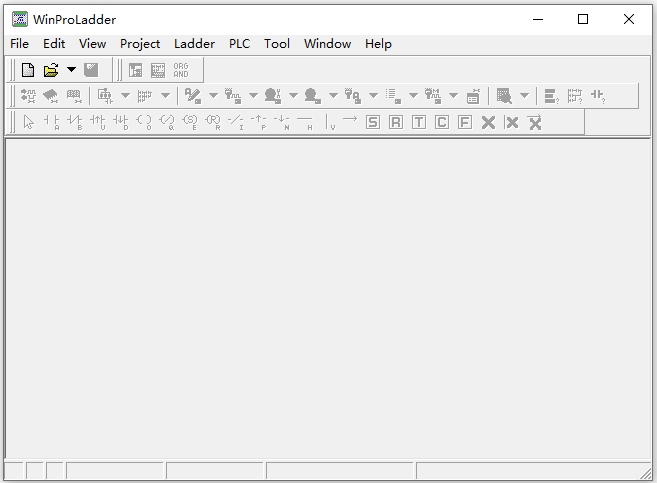The height and width of the screenshot is (483, 657).
Task: Click the plain X delete element icon
Action: [x=488, y=122]
